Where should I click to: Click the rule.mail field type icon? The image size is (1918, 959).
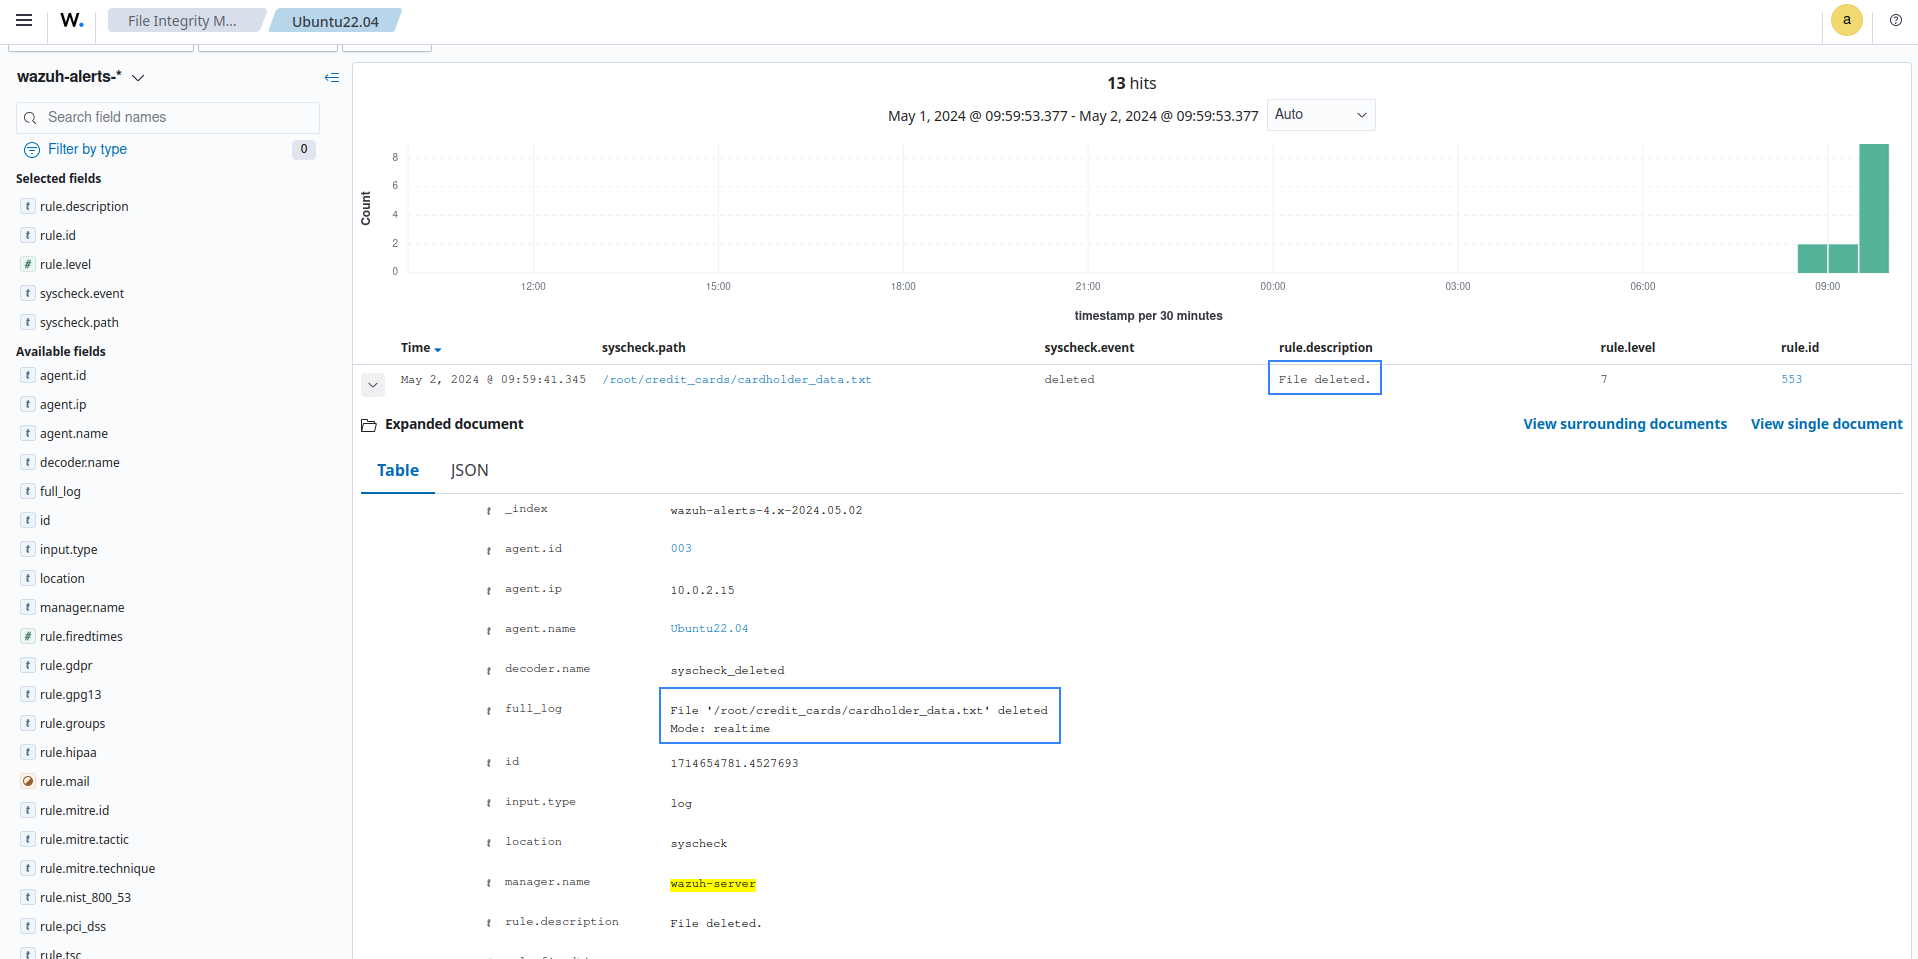pyautogui.click(x=28, y=781)
